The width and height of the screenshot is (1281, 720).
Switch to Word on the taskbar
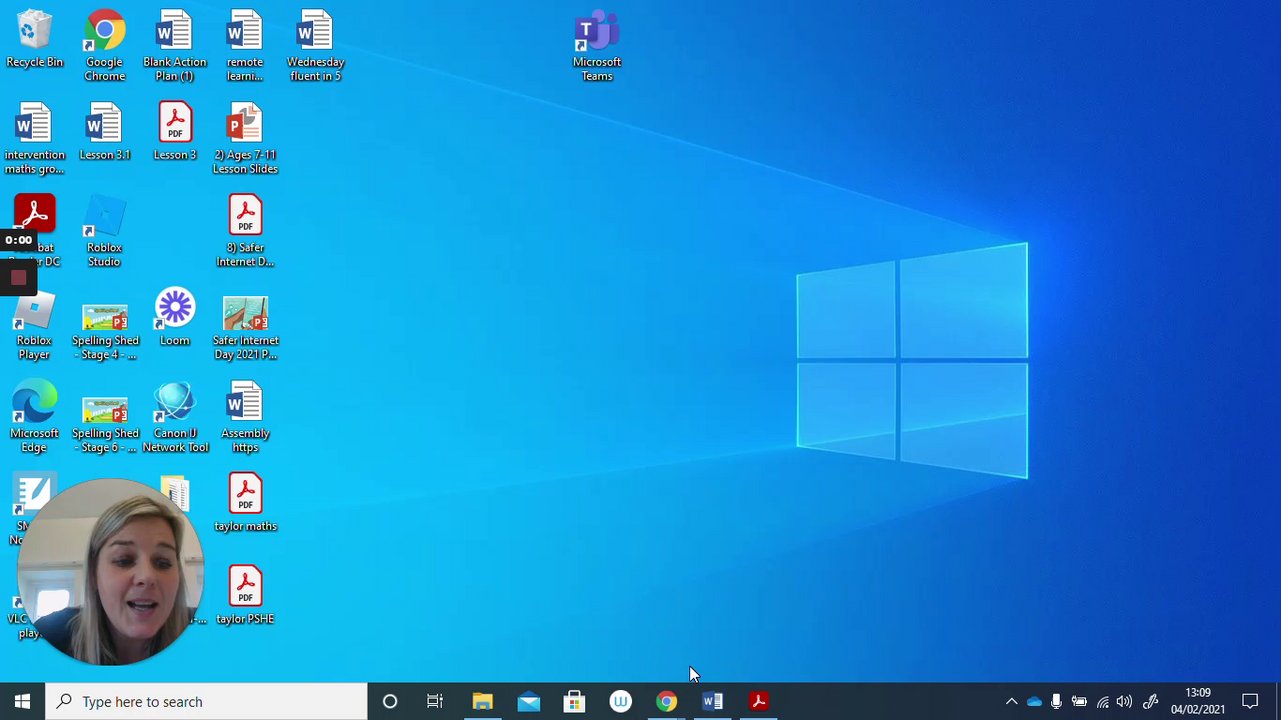712,702
